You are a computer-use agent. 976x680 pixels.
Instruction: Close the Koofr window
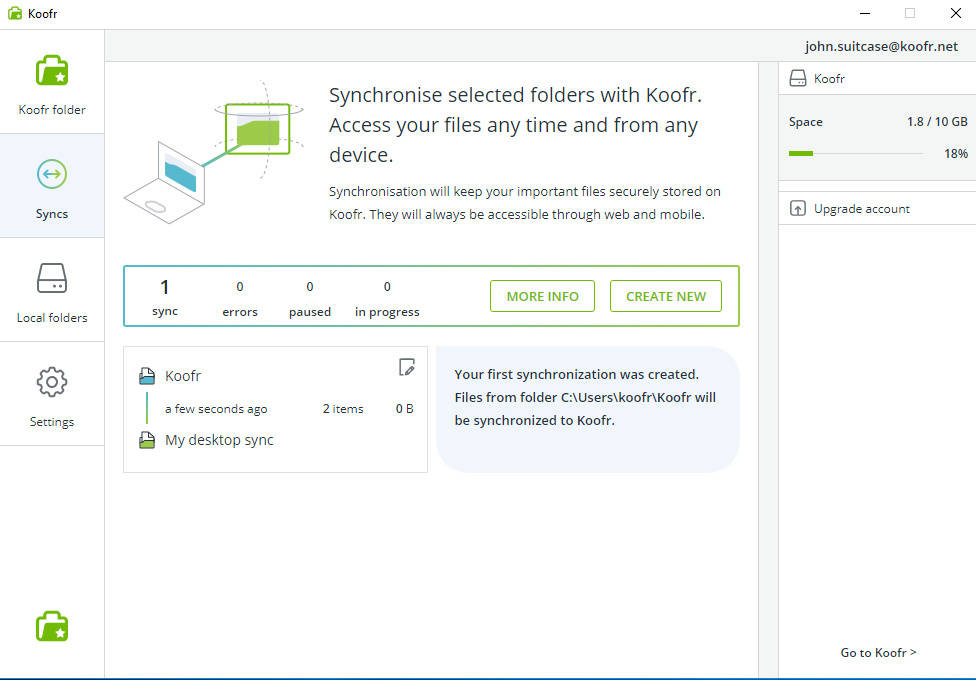pos(955,13)
